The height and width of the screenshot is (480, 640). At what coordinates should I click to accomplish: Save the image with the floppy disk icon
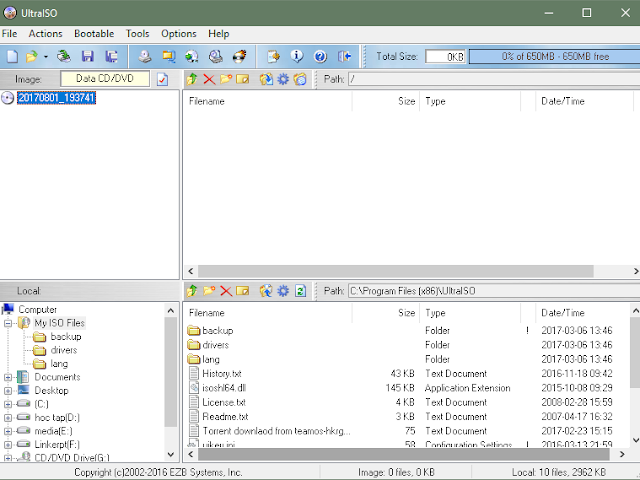tap(87, 56)
